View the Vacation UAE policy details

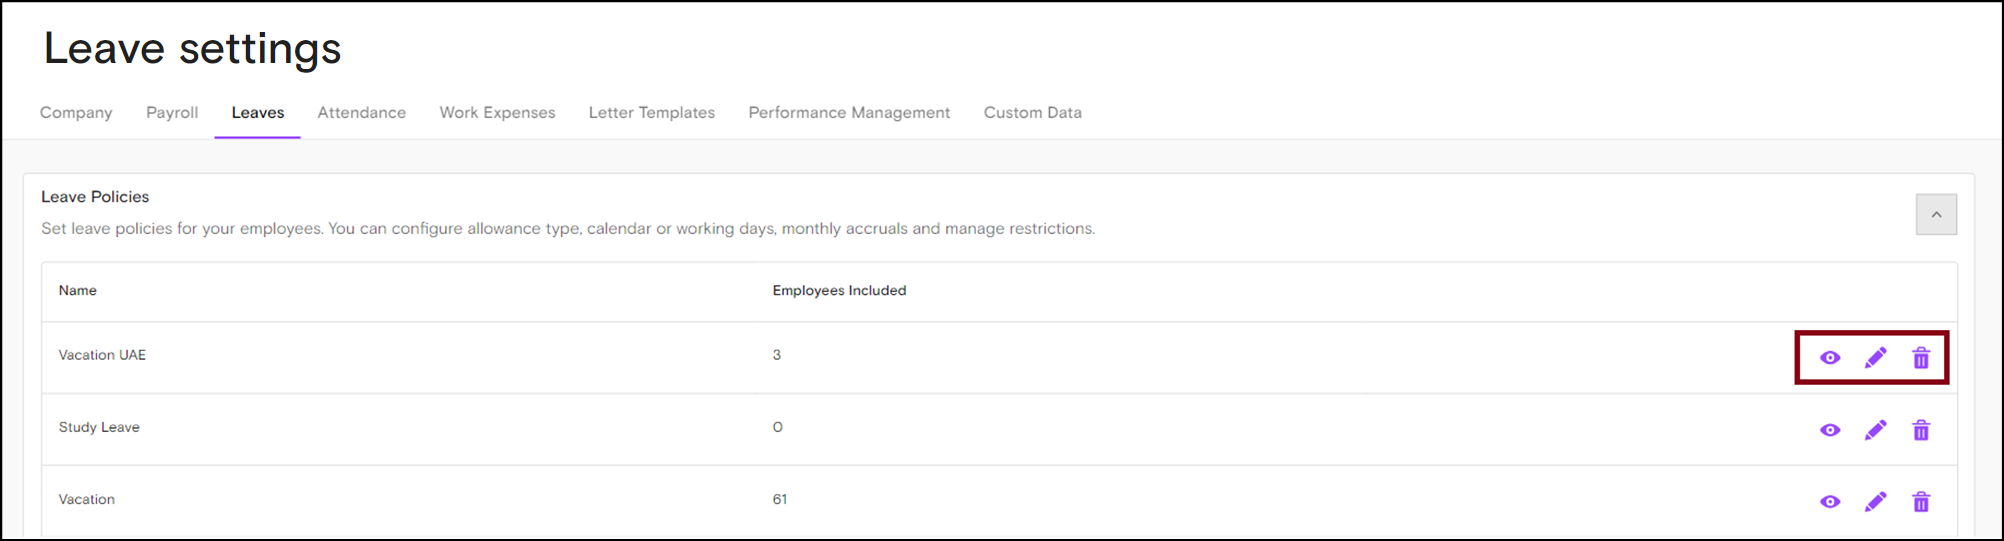click(1830, 358)
